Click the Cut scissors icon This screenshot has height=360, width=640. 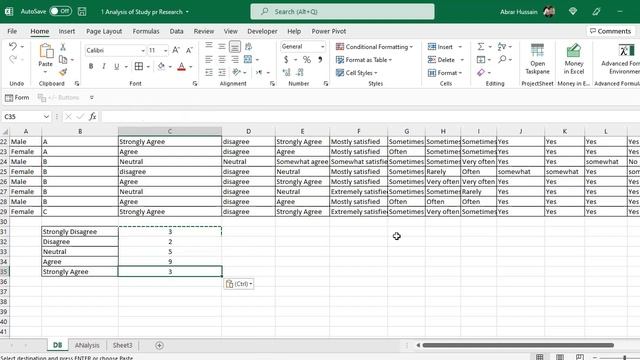coord(63,47)
